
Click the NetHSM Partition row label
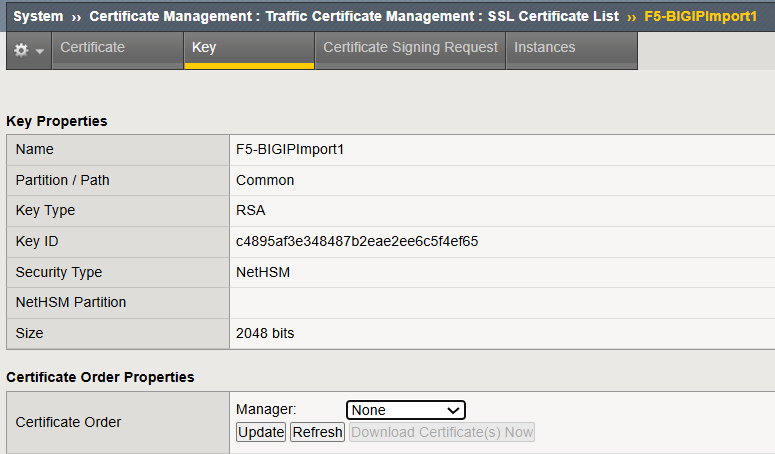pyautogui.click(x=71, y=302)
